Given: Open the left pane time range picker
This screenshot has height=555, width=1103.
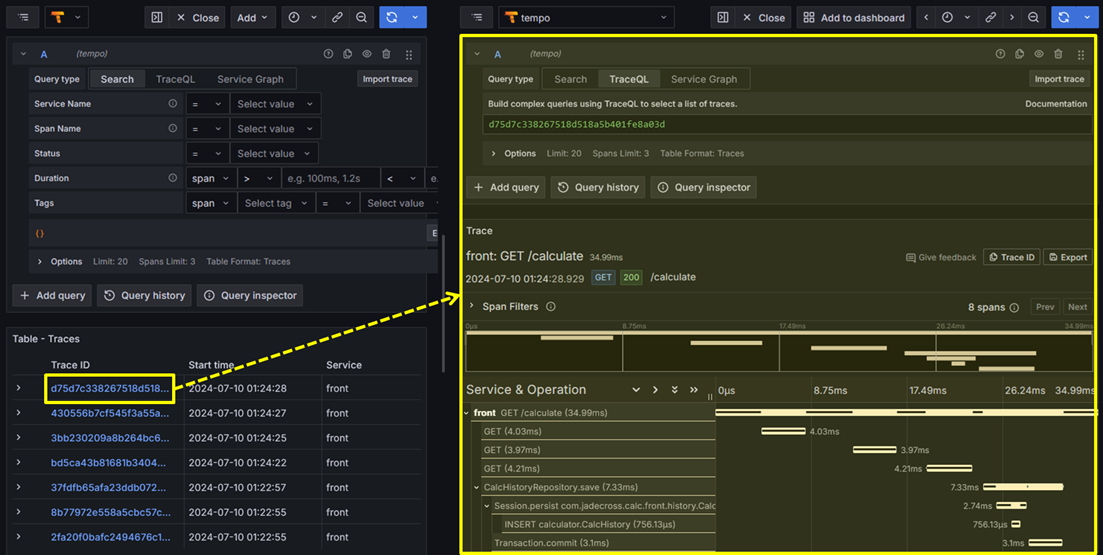Looking at the screenshot, I should 303,18.
